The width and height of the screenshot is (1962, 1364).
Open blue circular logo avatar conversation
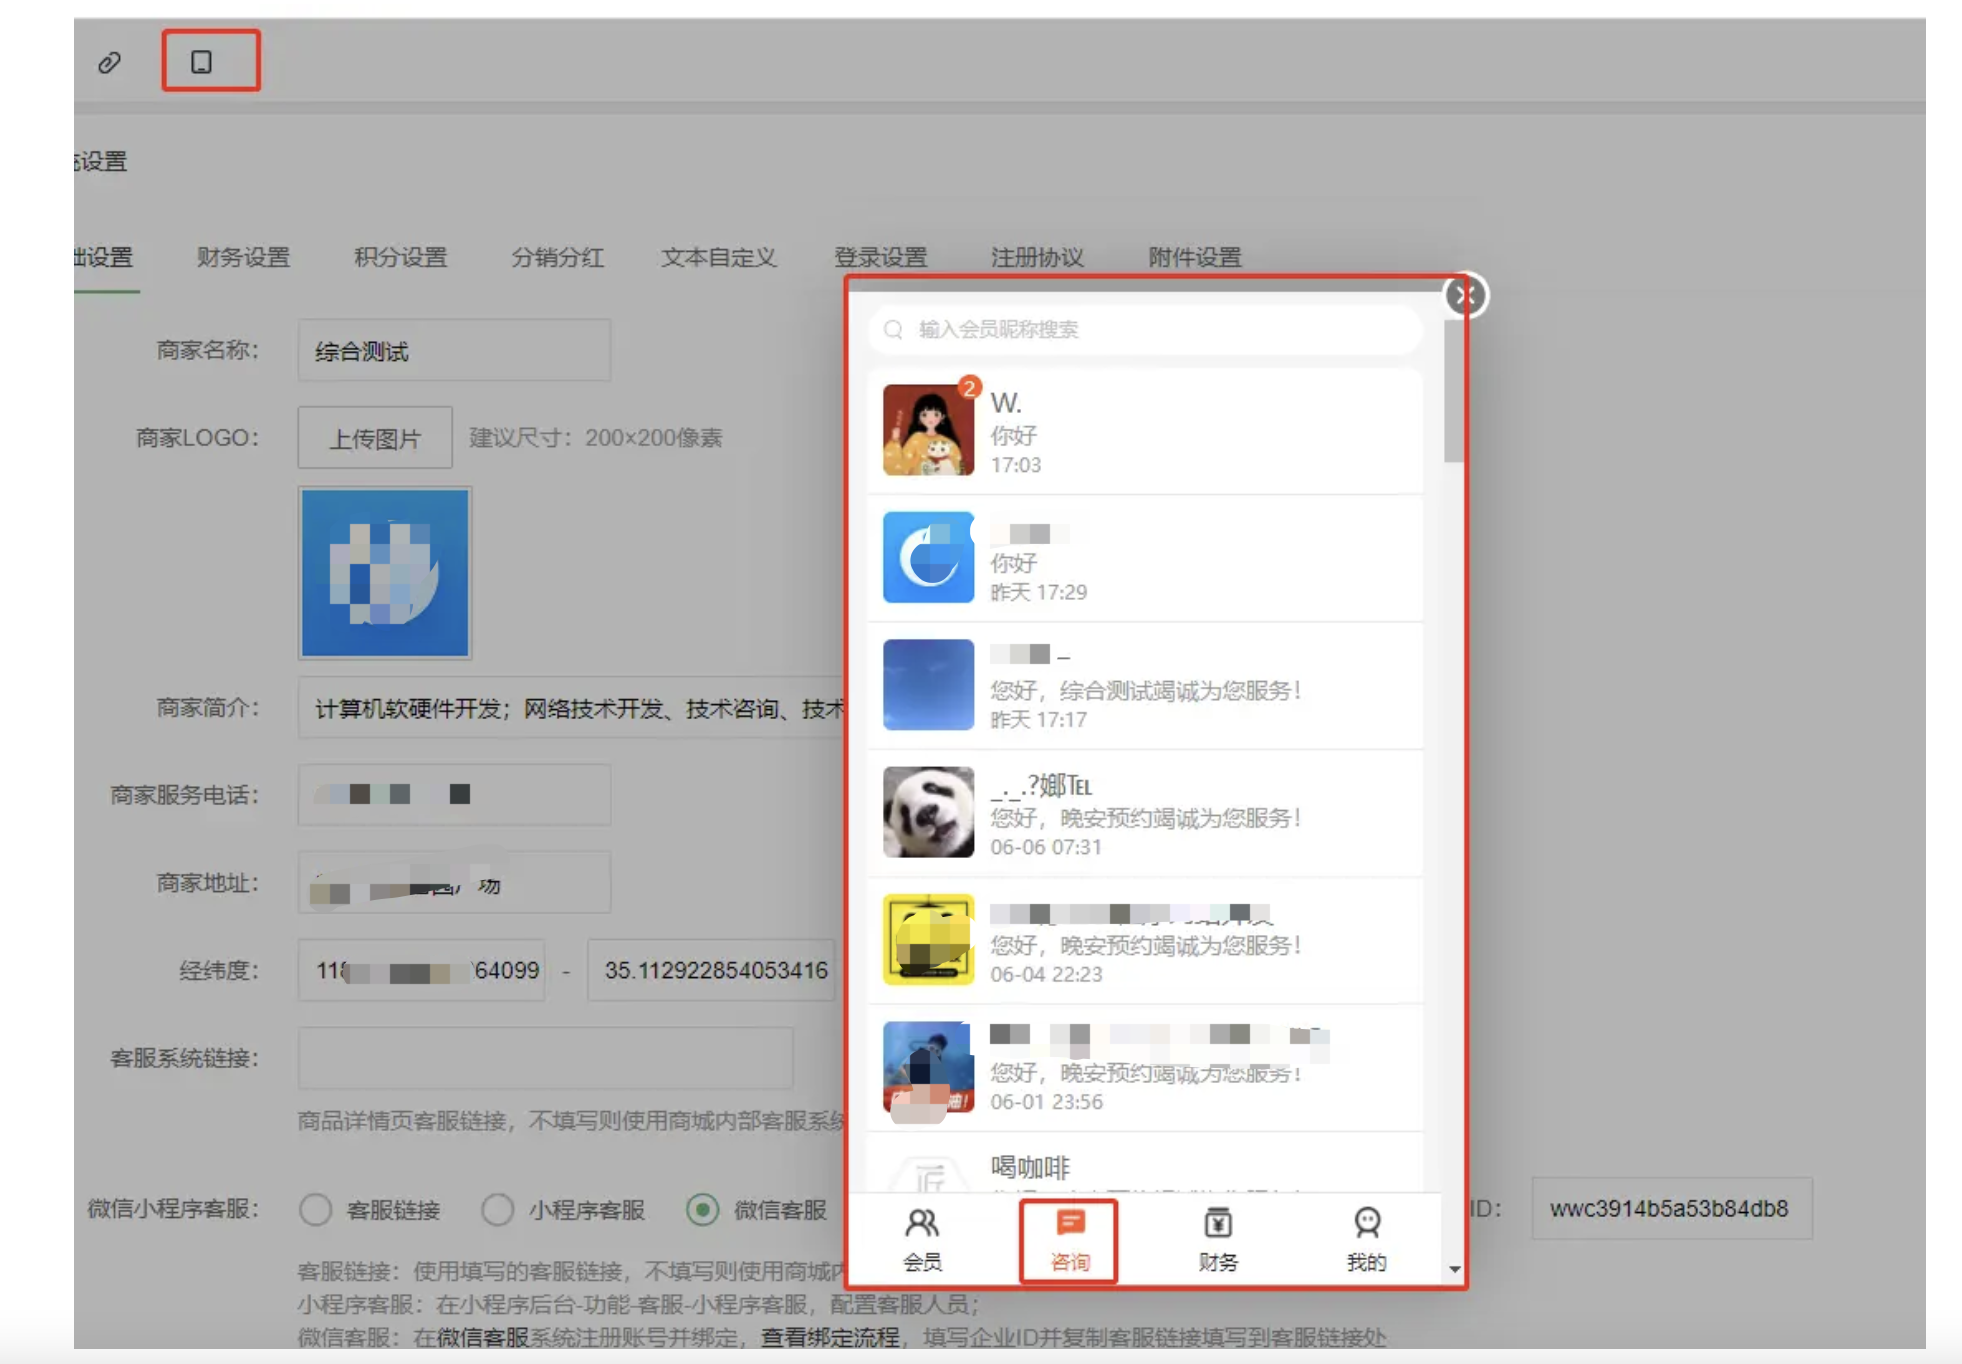tap(928, 557)
